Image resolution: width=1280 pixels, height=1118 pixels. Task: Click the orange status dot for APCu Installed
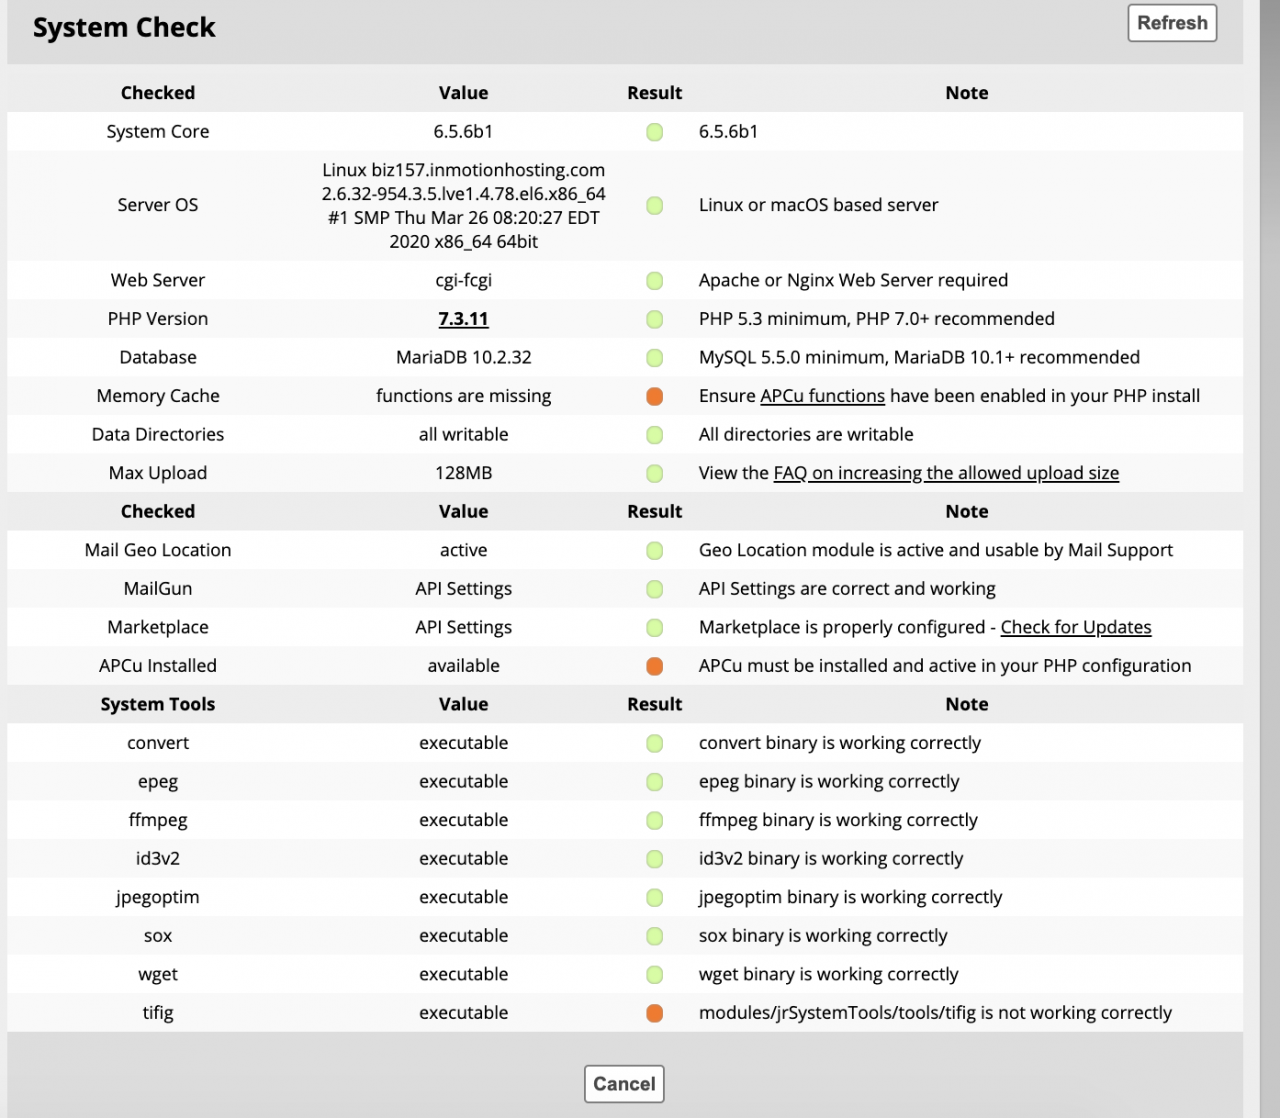click(655, 666)
